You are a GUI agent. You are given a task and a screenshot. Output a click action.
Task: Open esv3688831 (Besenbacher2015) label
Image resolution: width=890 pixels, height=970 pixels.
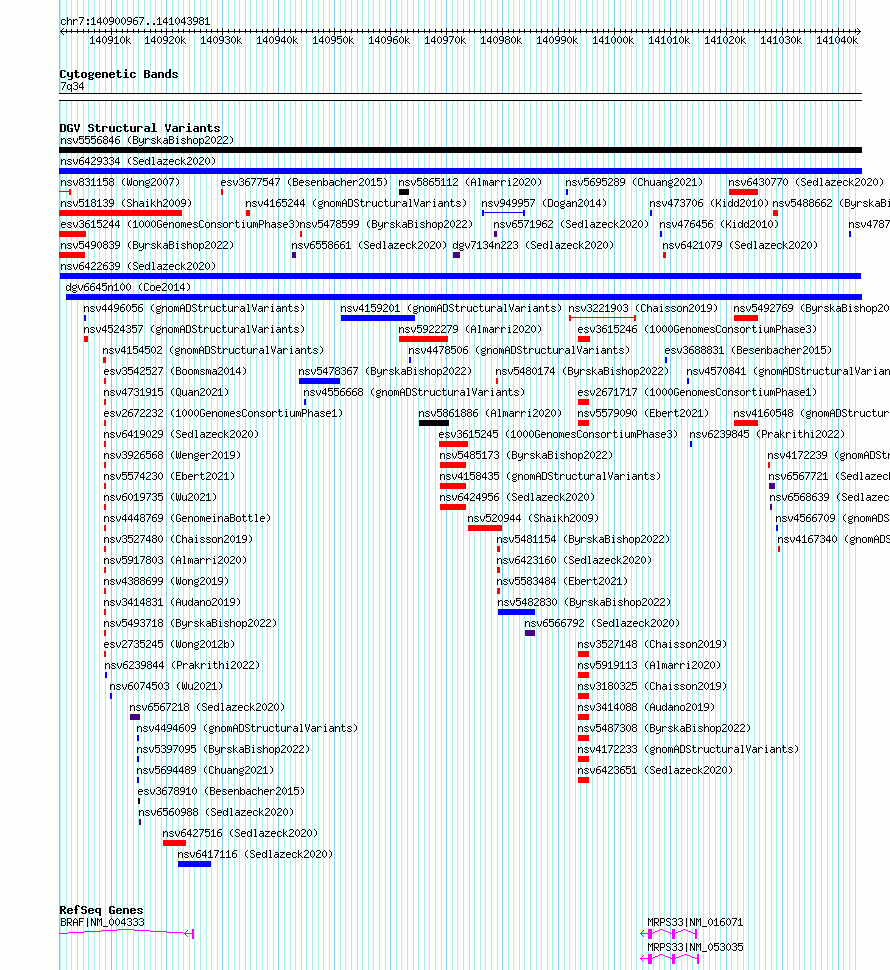748,350
